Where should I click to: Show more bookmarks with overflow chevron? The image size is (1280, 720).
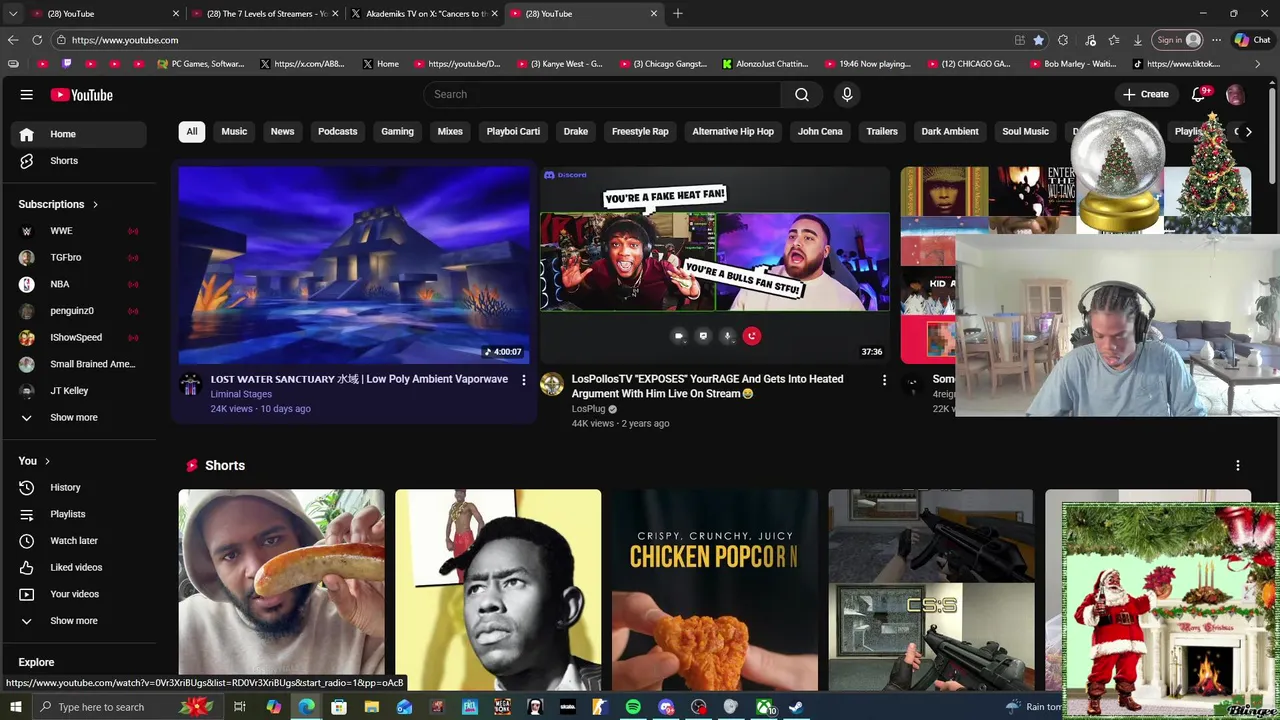pyautogui.click(x=1257, y=64)
